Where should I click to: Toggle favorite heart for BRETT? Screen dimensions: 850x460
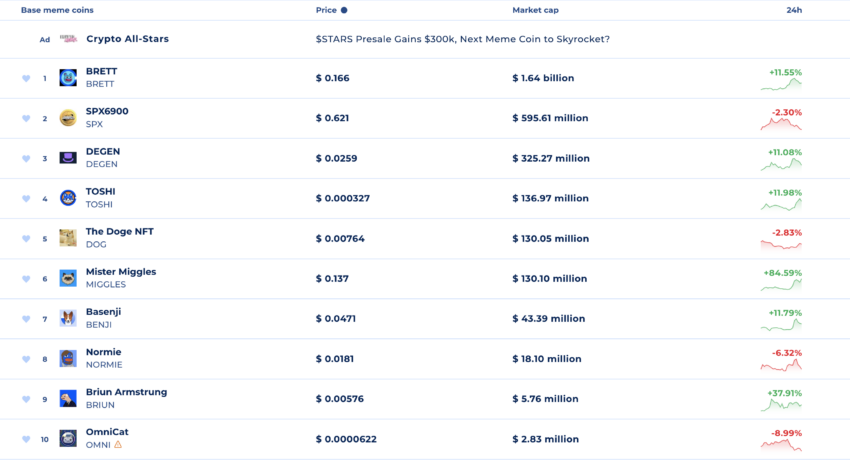(26, 79)
